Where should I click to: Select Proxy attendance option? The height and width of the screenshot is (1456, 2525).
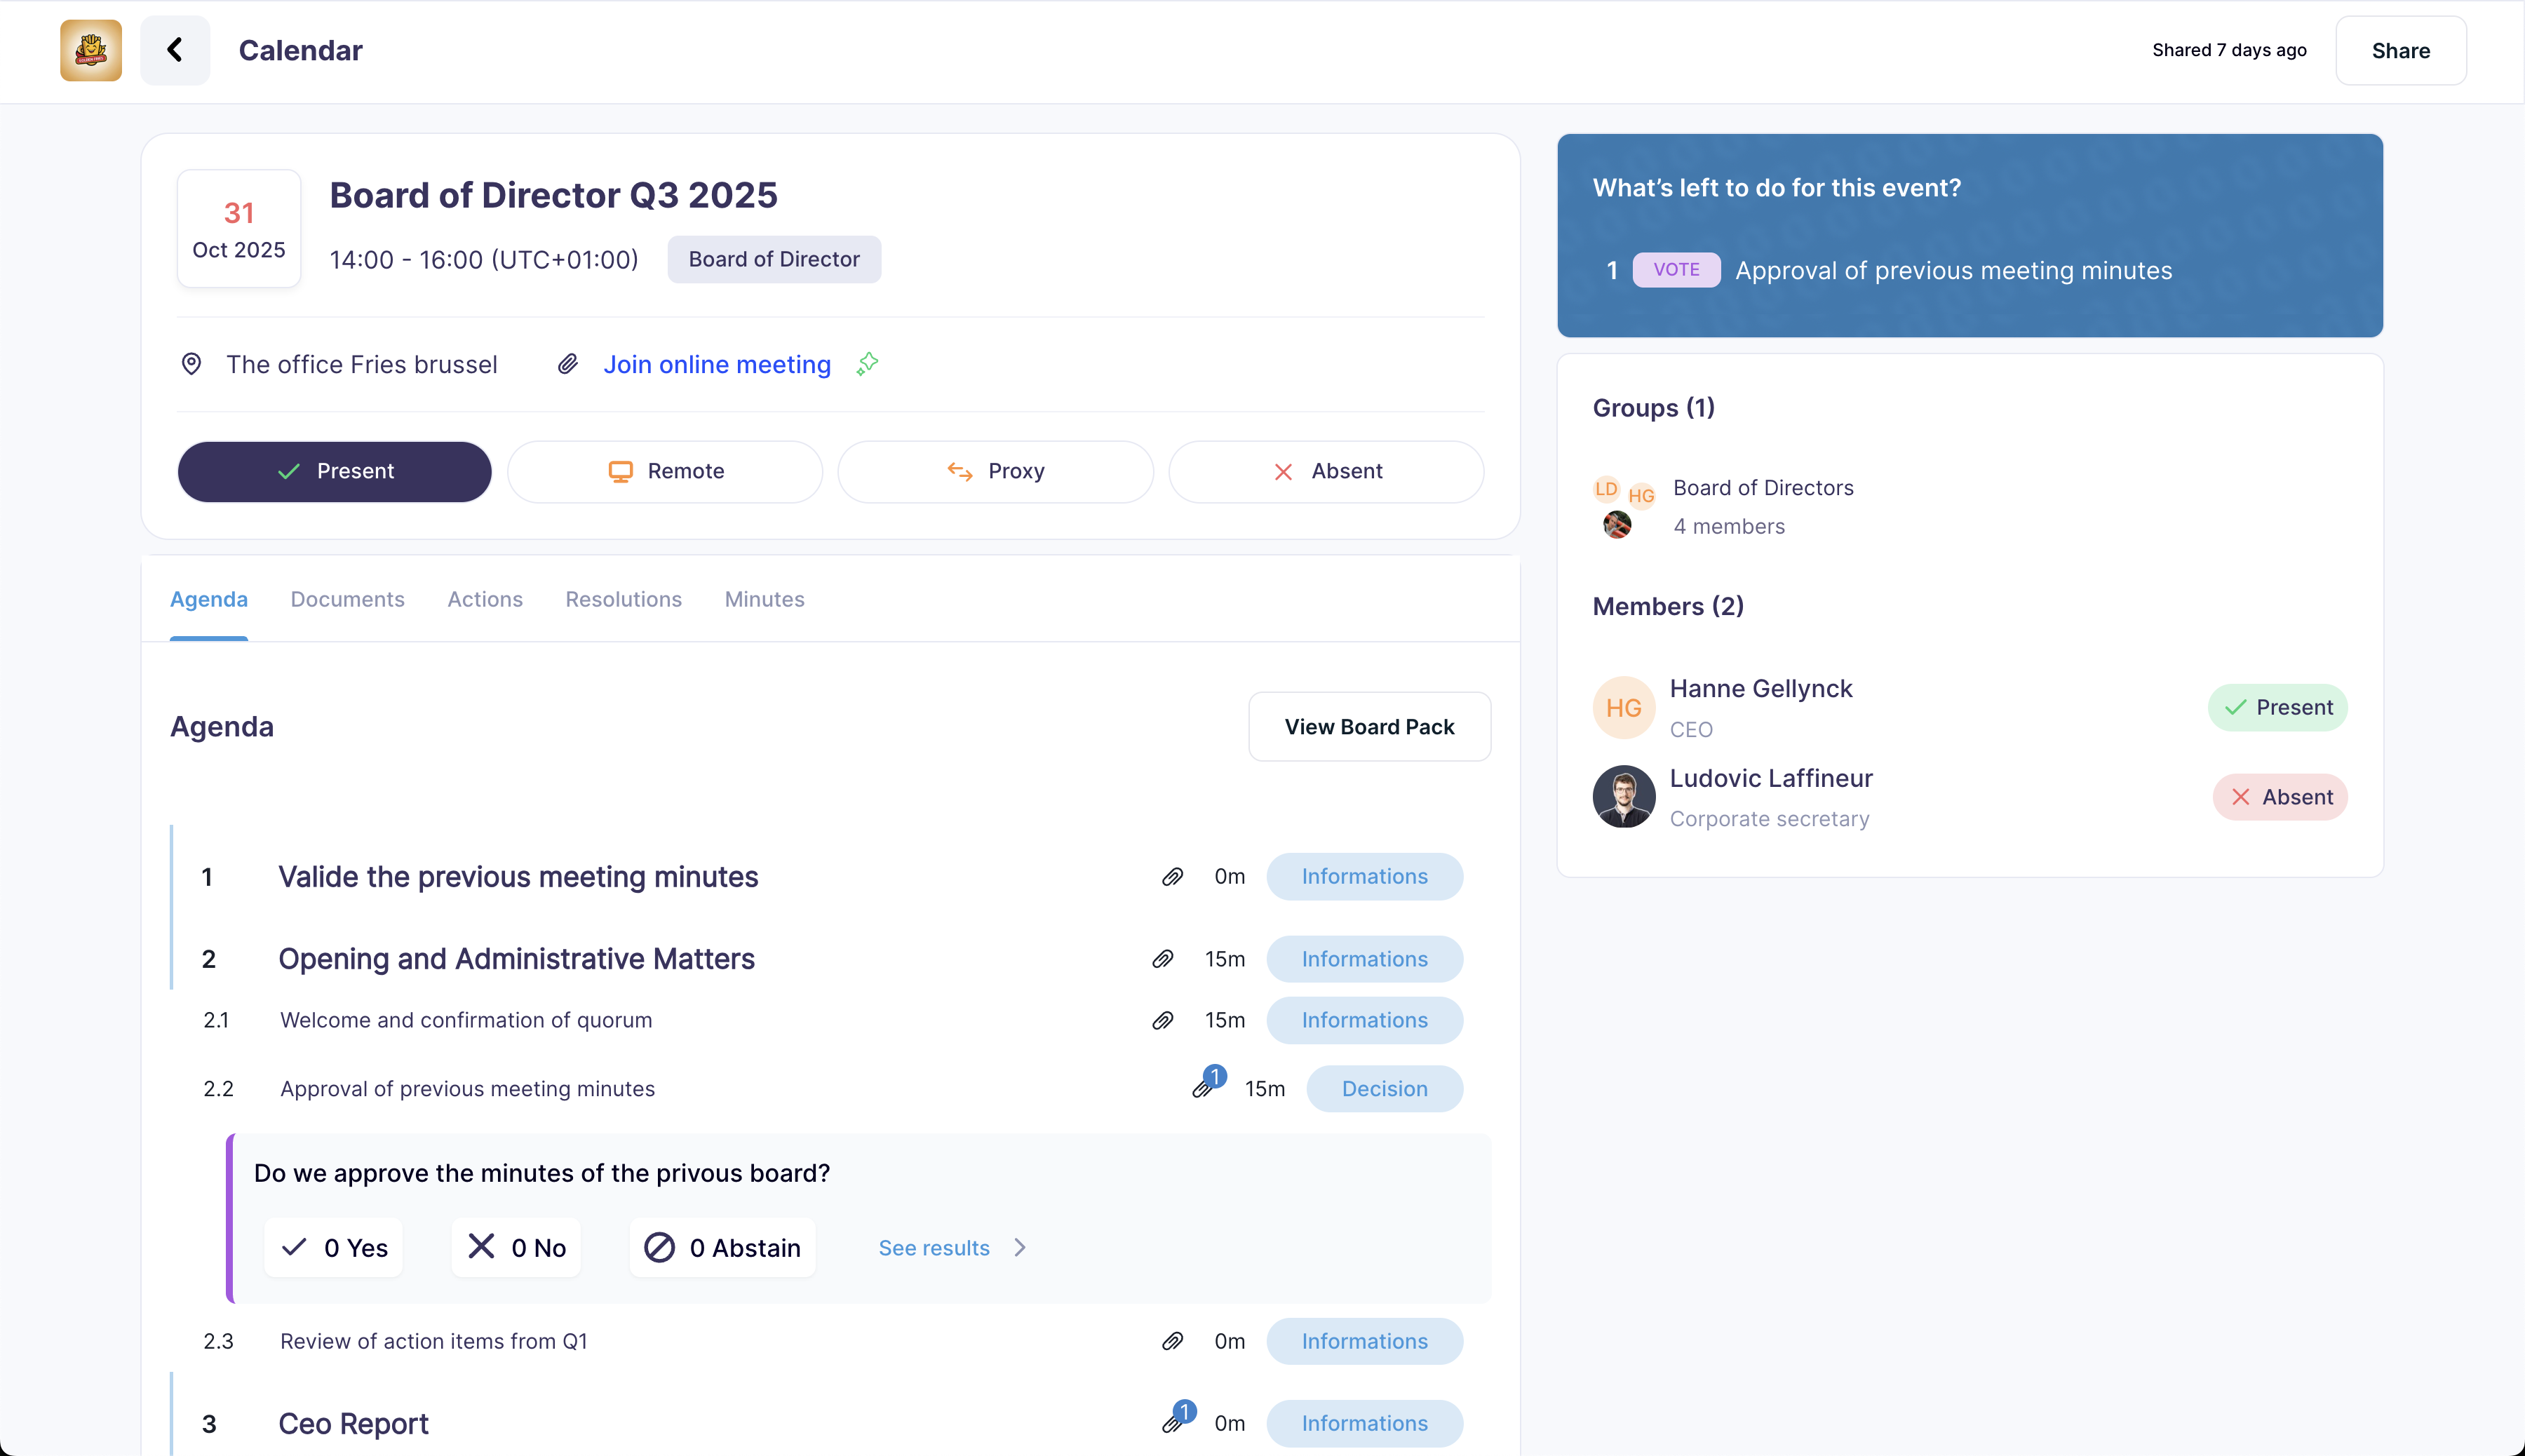click(995, 471)
